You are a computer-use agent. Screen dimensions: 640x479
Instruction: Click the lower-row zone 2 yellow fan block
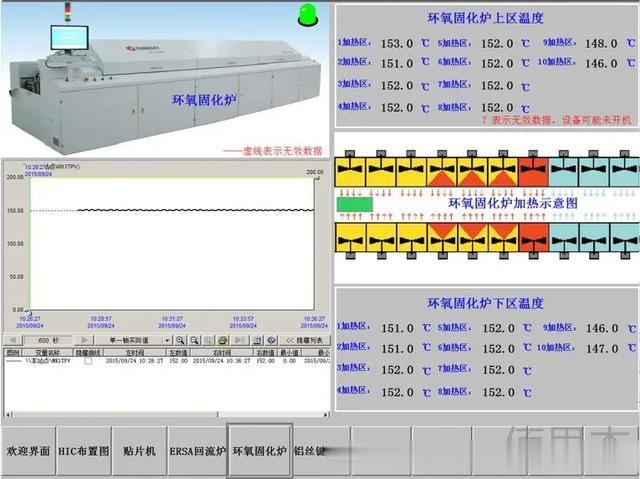pos(381,237)
